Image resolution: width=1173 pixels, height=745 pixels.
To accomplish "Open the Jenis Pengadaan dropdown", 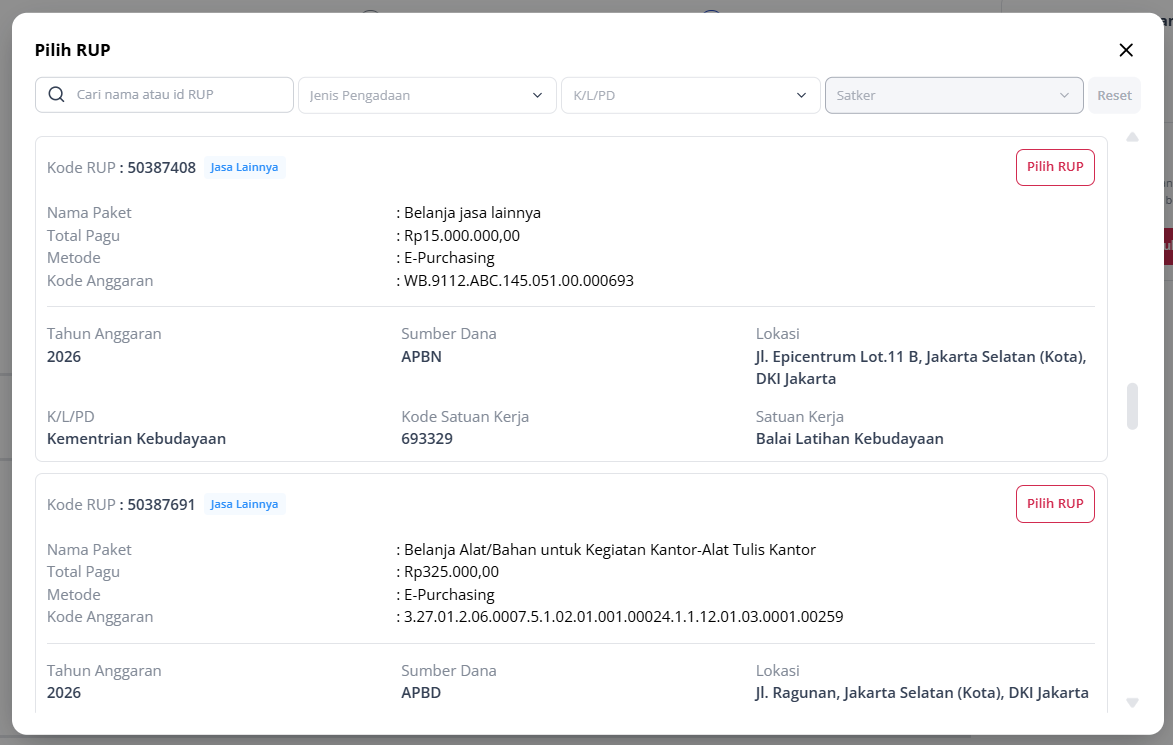I will (x=427, y=95).
